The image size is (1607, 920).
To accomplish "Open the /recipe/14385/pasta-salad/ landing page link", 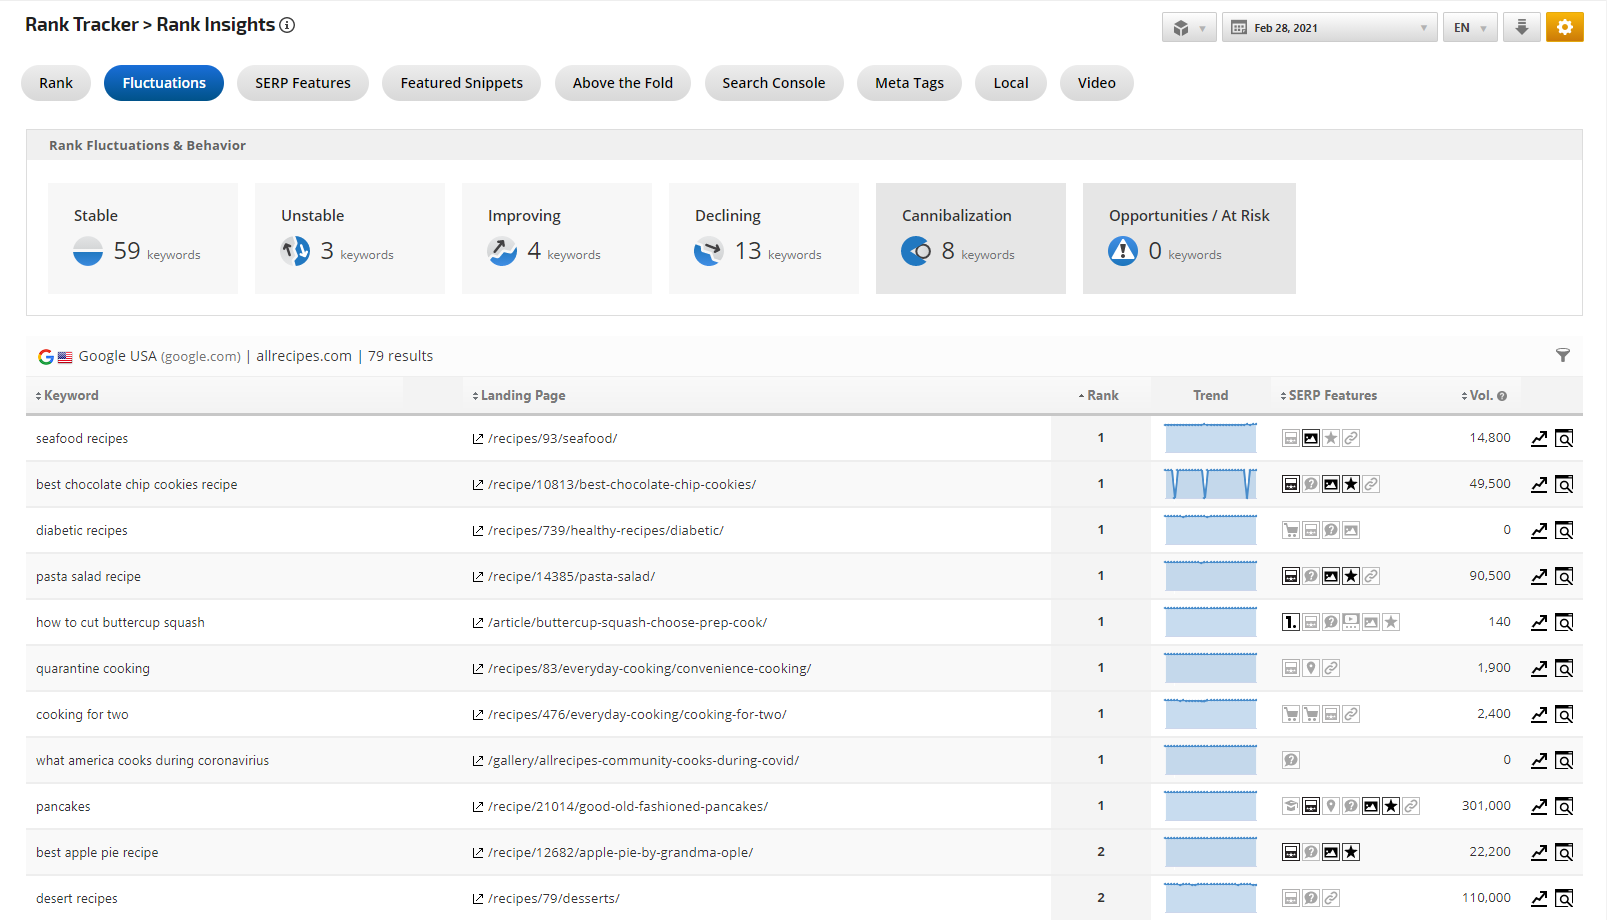I will (x=571, y=576).
